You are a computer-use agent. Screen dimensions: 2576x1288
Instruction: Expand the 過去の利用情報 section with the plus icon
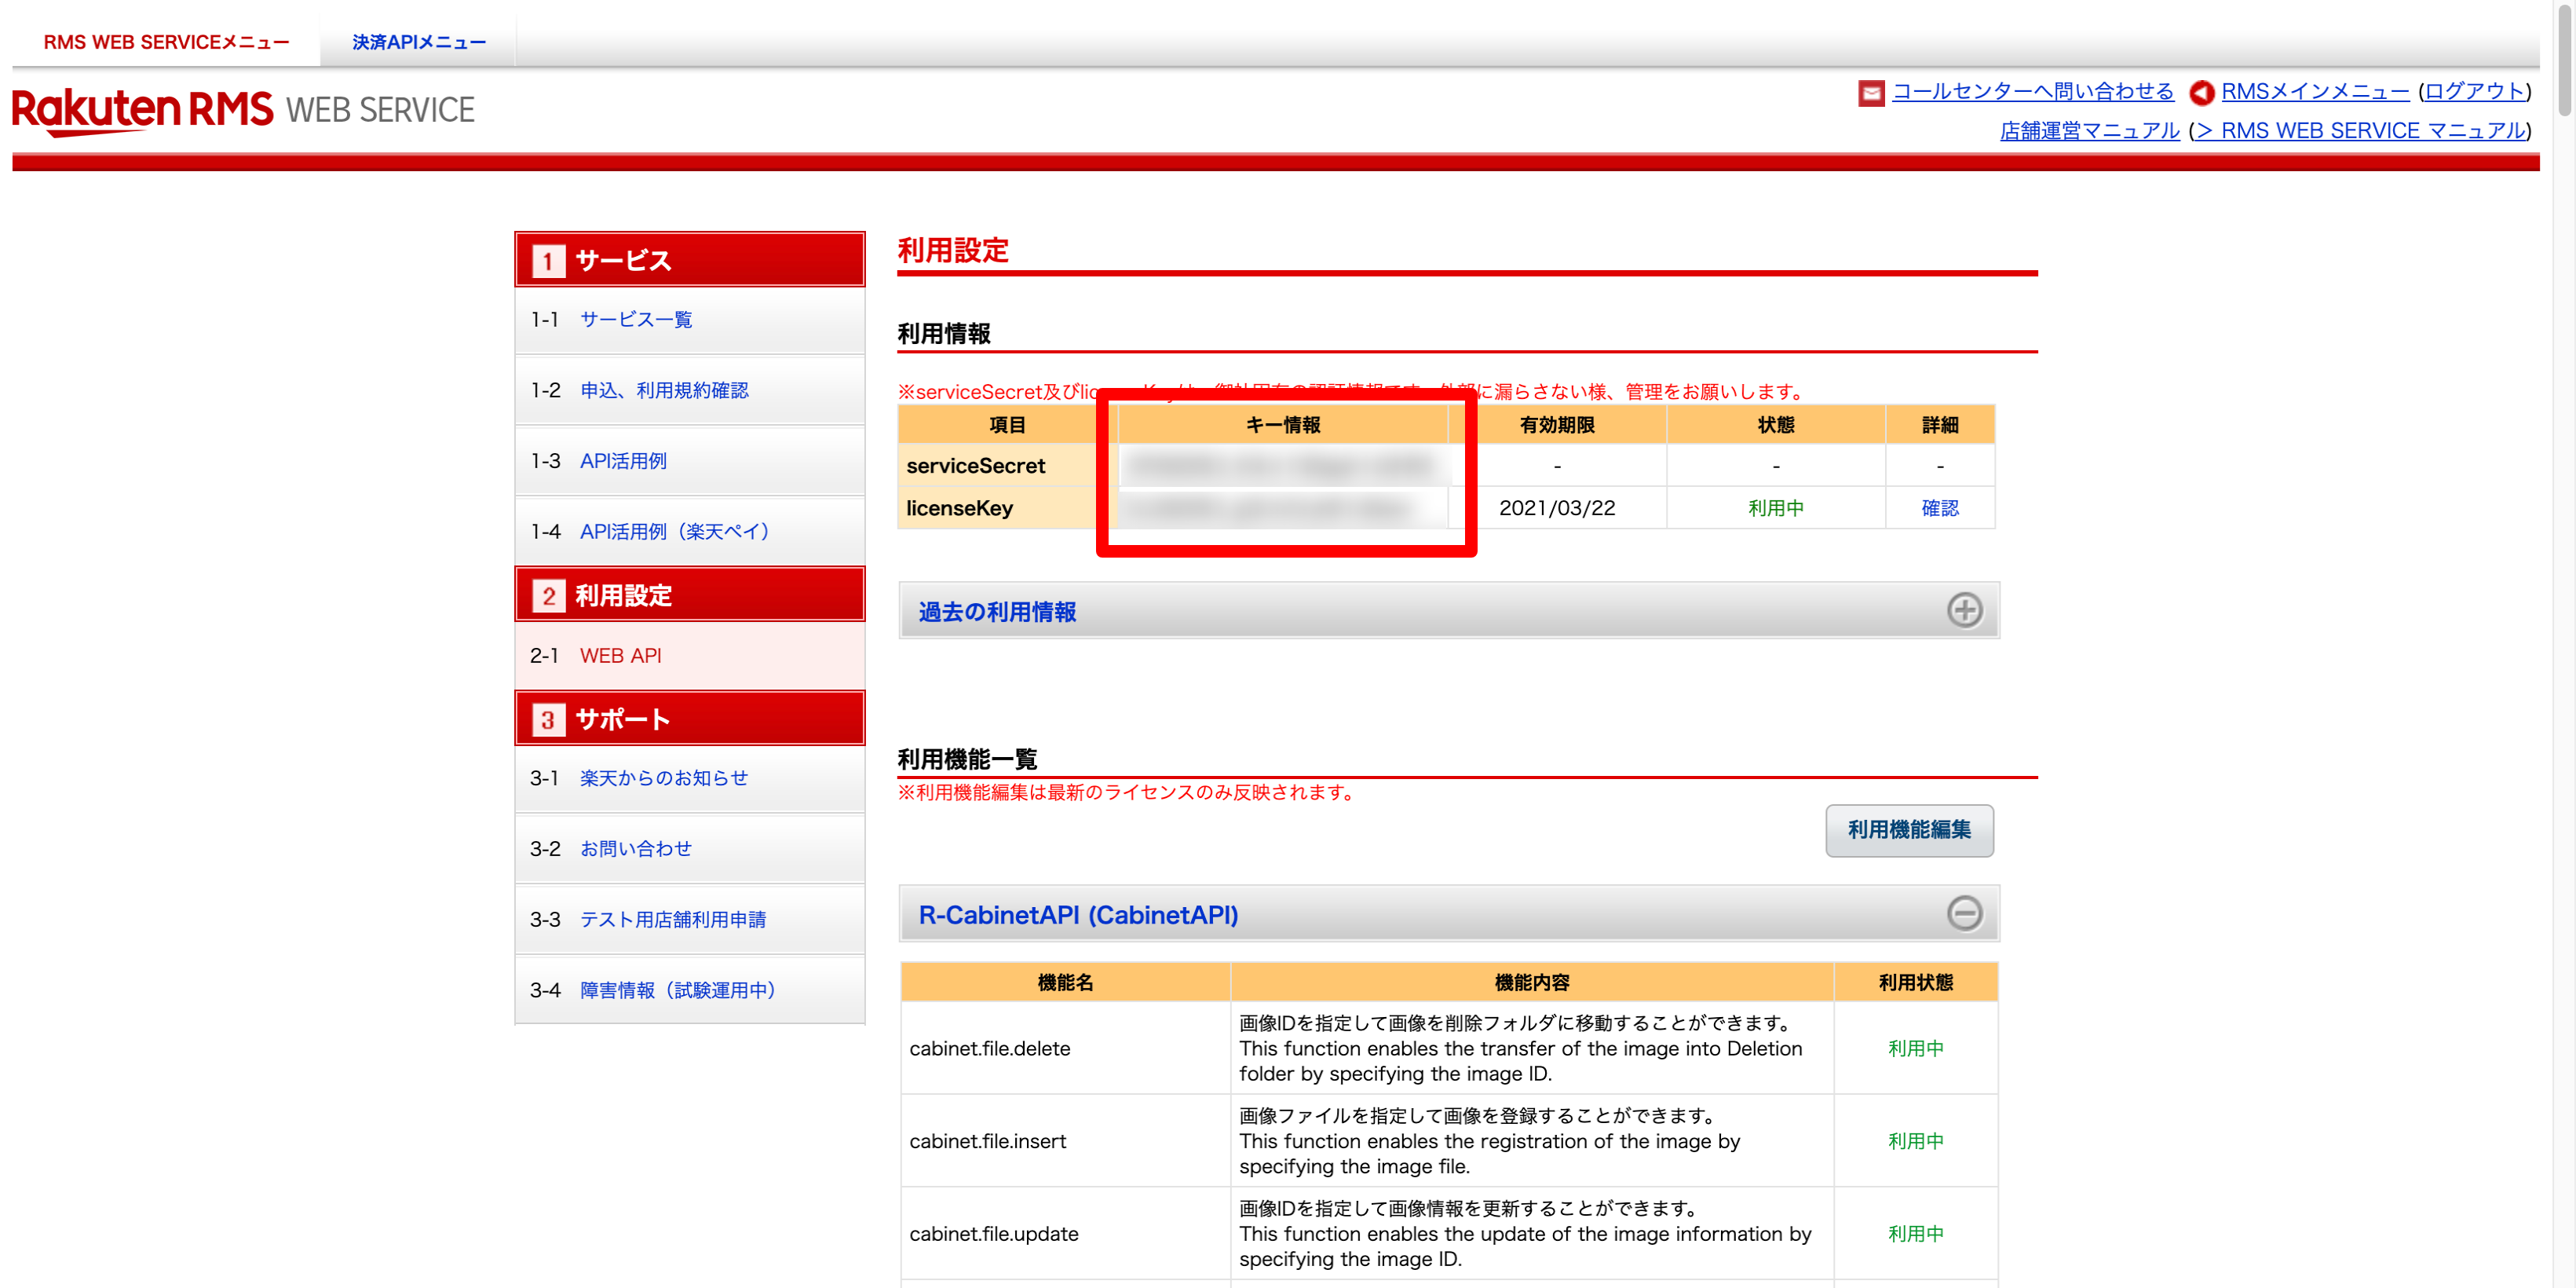coord(1964,610)
